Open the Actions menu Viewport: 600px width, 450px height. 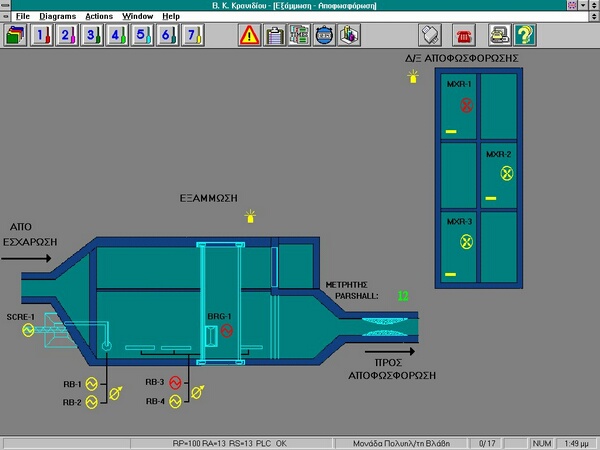(x=99, y=17)
